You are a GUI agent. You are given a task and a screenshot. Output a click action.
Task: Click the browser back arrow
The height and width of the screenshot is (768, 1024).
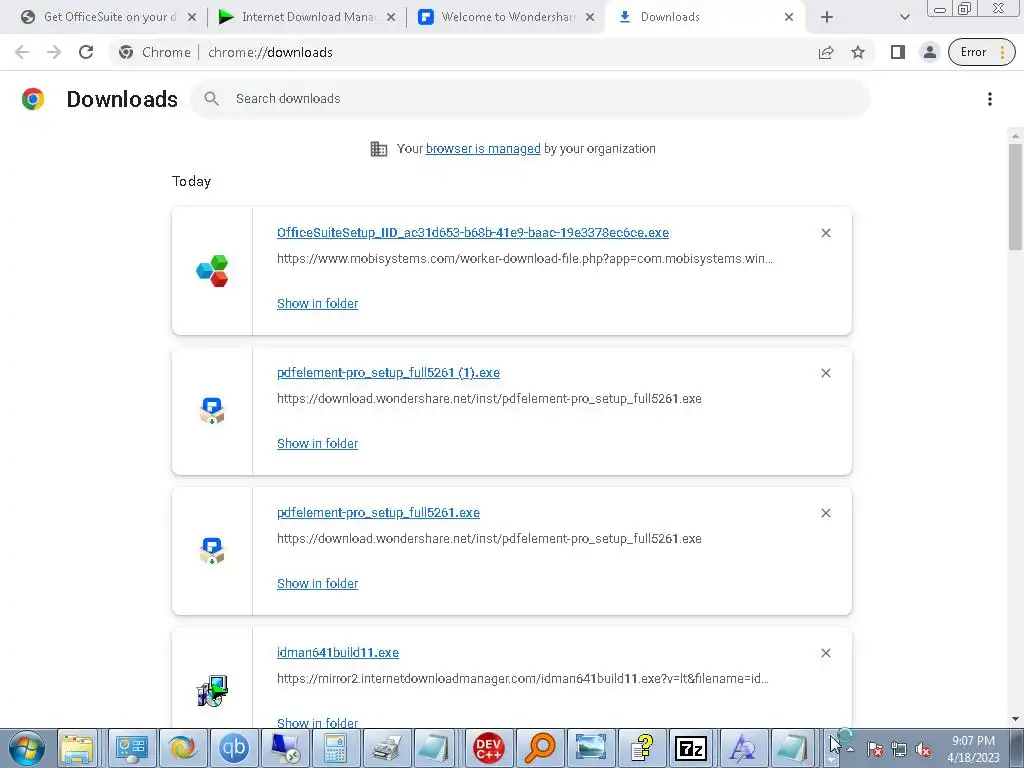[22, 52]
